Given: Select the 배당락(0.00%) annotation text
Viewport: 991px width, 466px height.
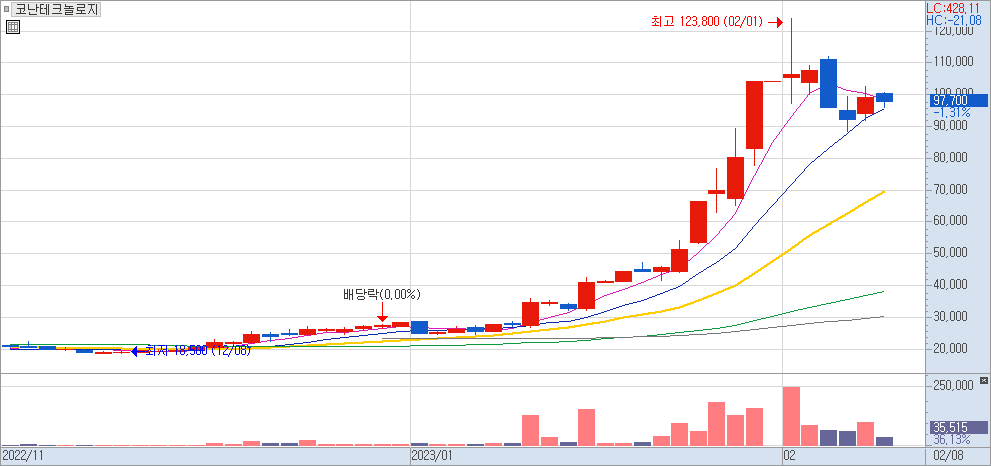Looking at the screenshot, I should click(382, 294).
